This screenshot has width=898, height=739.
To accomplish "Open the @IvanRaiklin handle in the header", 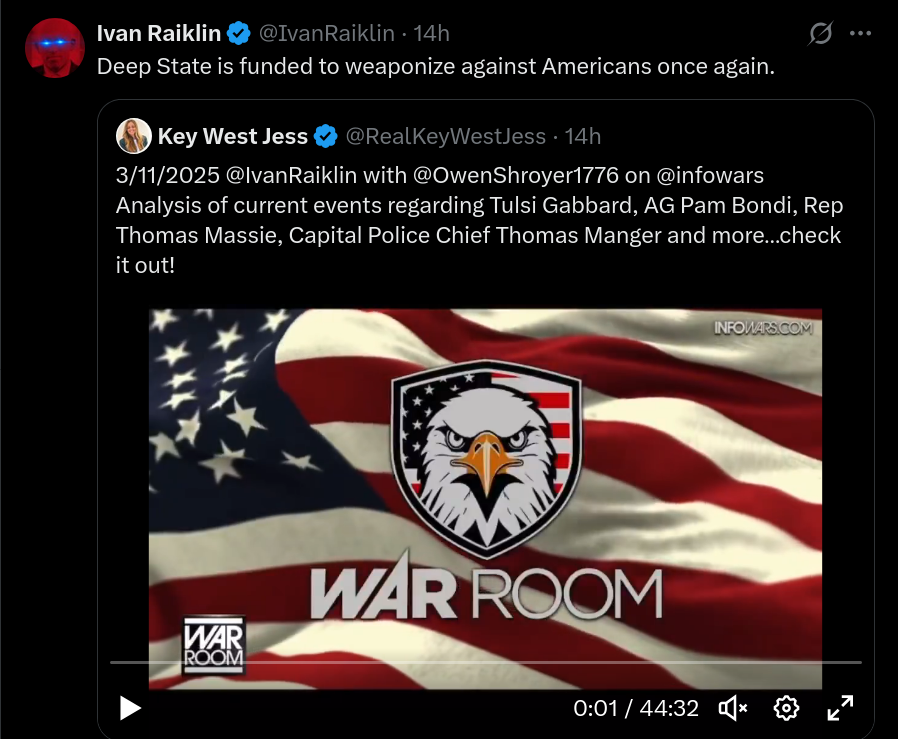I will [326, 33].
